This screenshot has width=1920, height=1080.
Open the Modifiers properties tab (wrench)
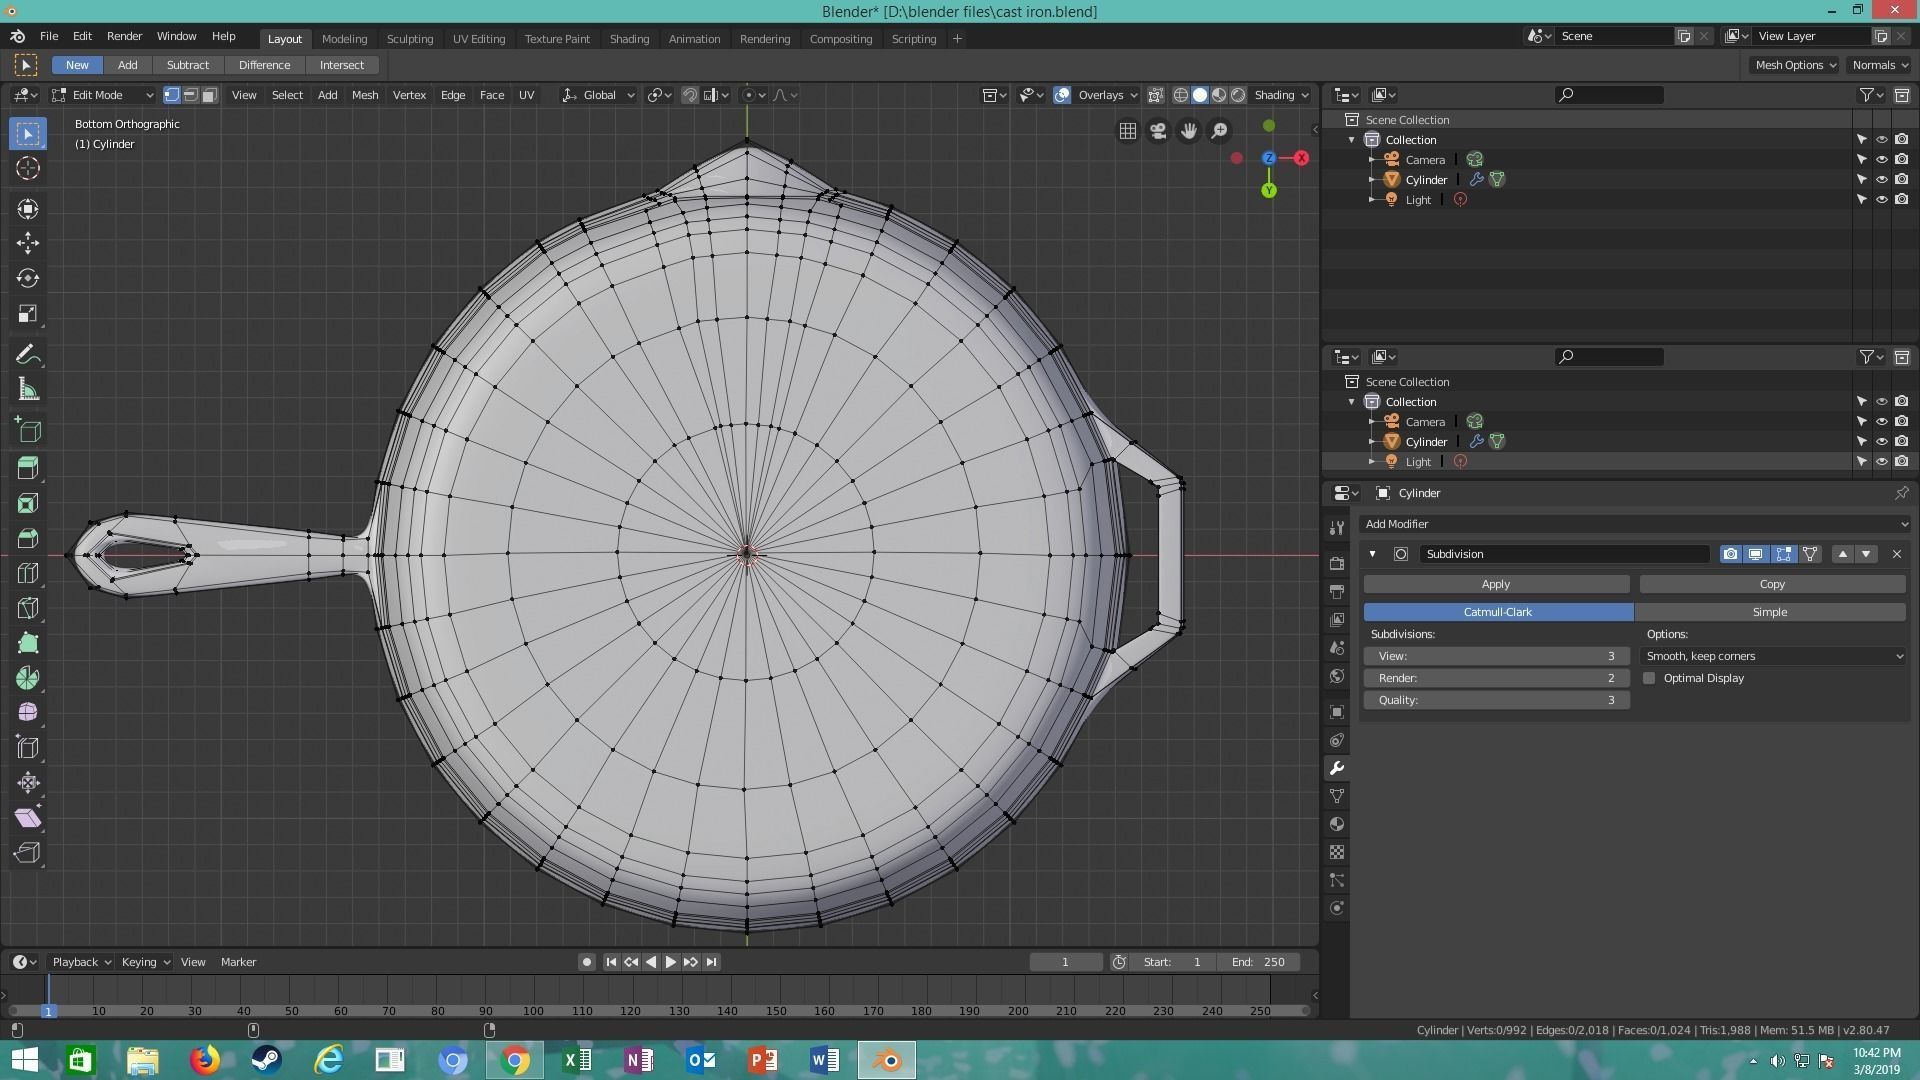[1337, 768]
